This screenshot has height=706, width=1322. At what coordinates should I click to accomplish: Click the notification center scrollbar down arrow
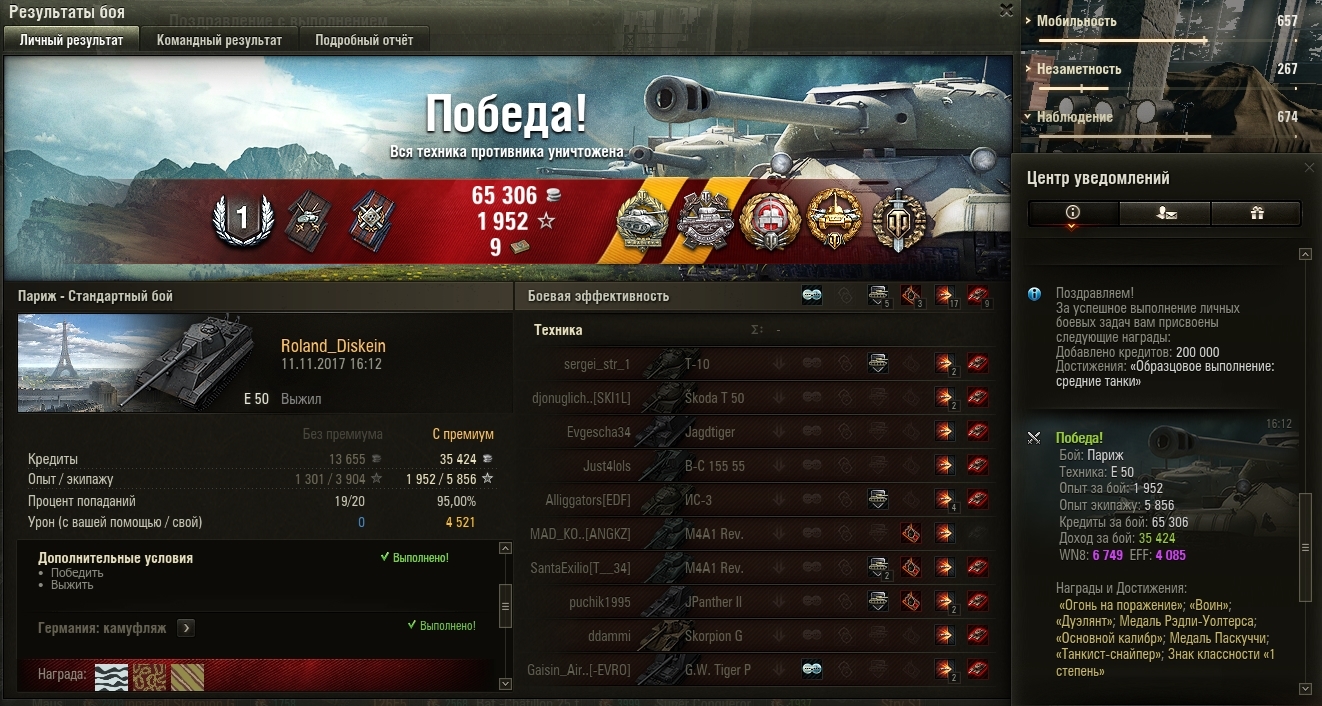(1305, 688)
